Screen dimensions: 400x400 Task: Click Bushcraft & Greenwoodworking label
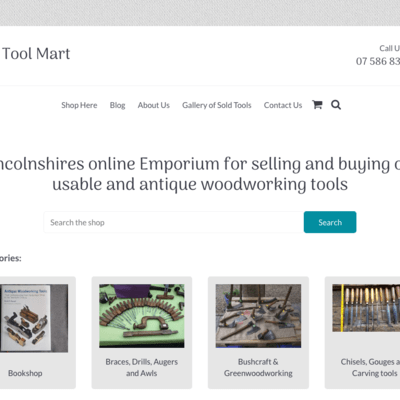(258, 367)
